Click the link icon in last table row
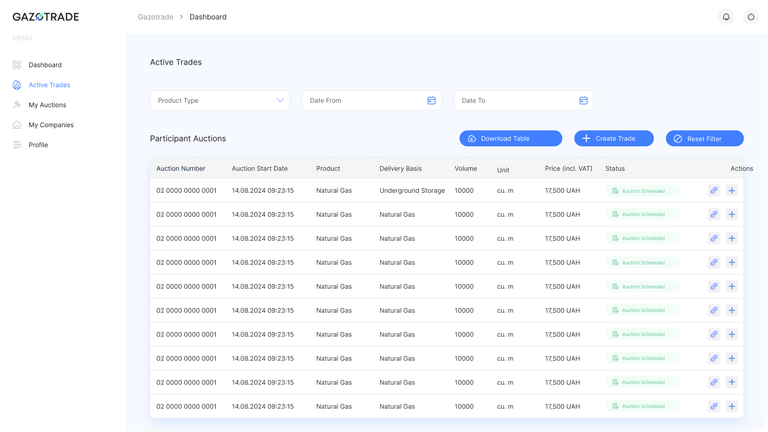The height and width of the screenshot is (432, 768). tap(714, 406)
